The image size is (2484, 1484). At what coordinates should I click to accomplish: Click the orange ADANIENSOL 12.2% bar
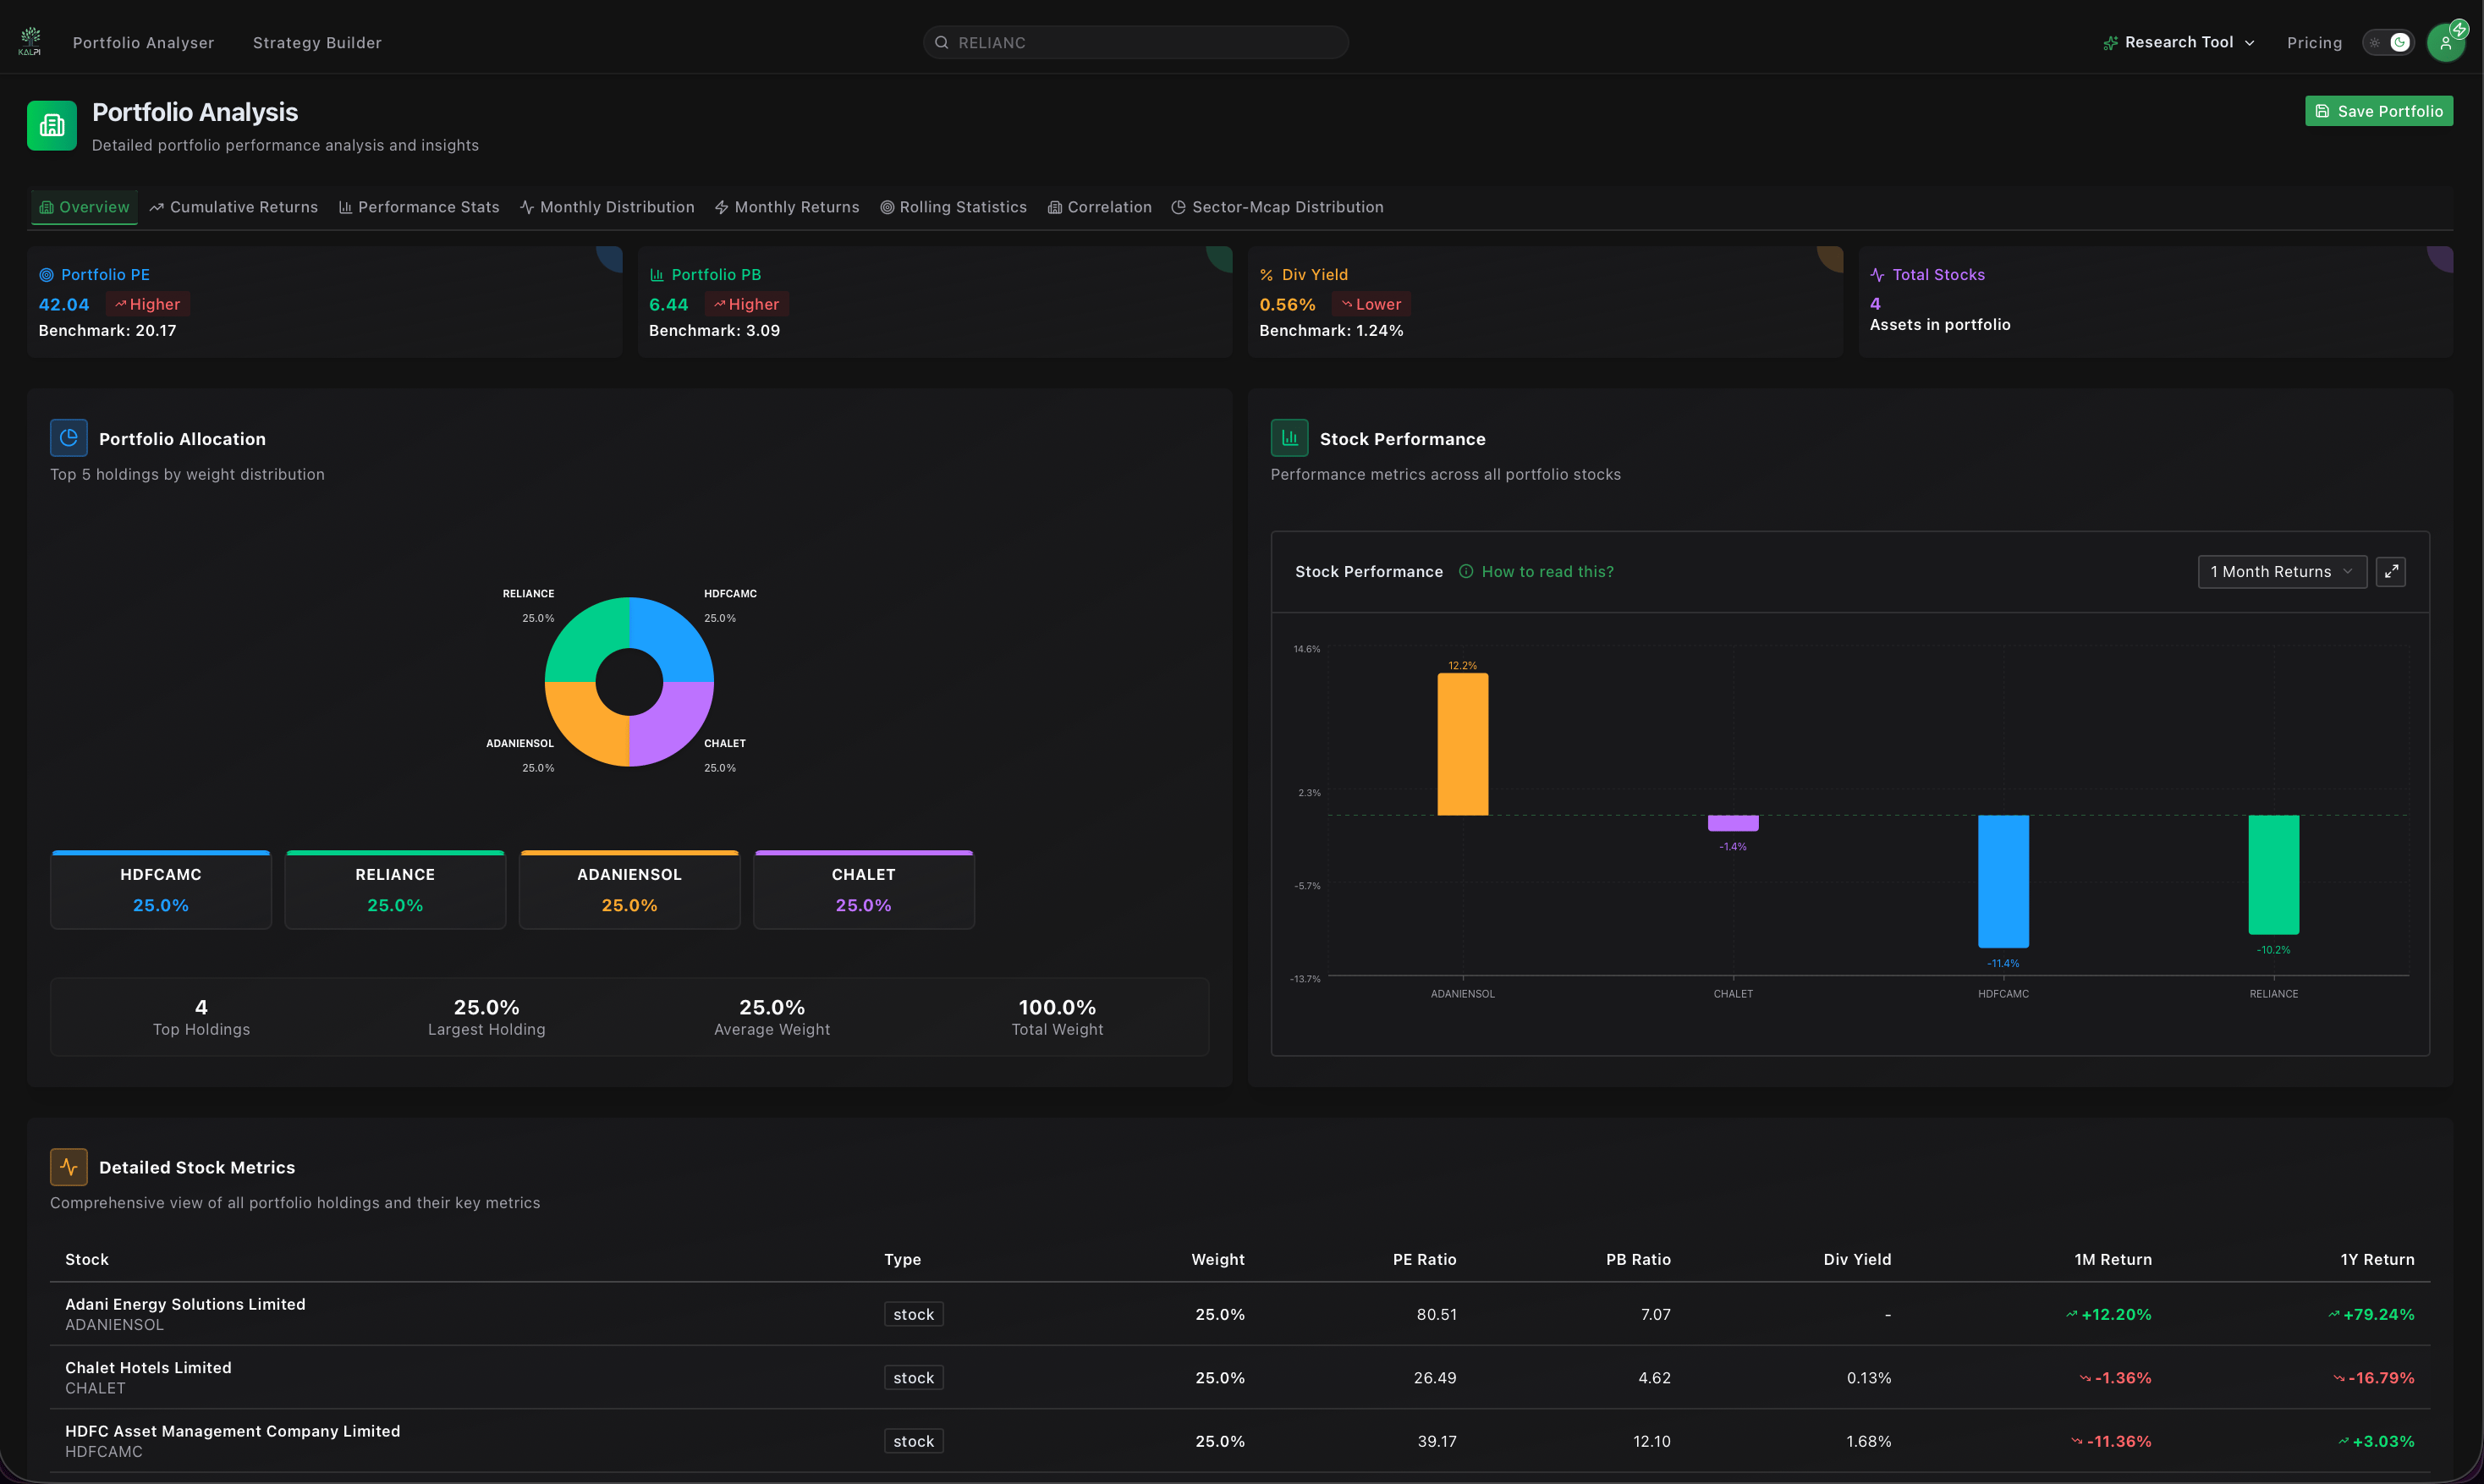point(1462,744)
